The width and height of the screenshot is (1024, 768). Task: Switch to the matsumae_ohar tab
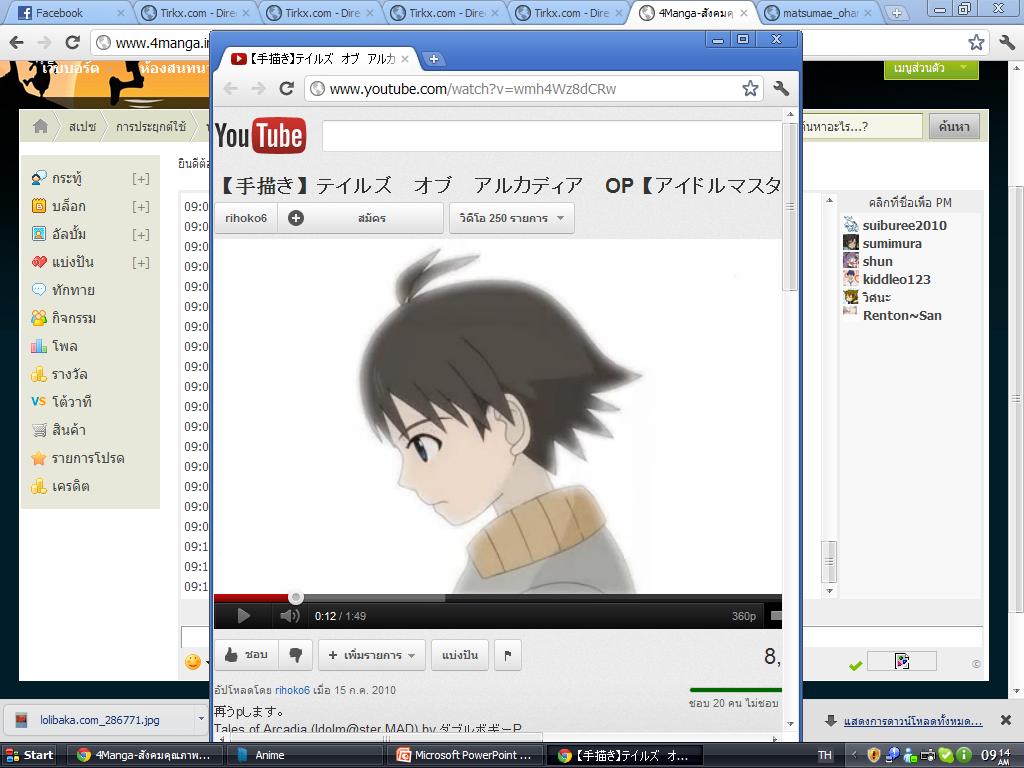pos(820,12)
